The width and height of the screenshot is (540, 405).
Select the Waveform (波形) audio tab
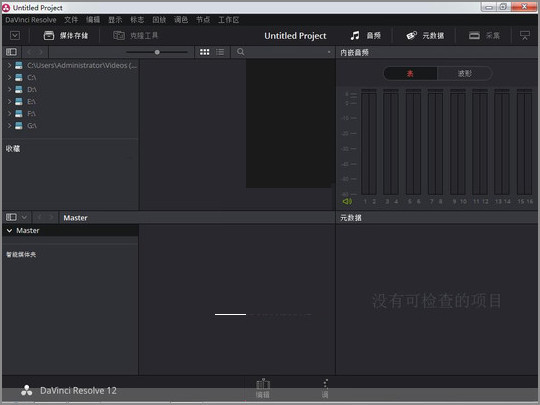click(465, 73)
